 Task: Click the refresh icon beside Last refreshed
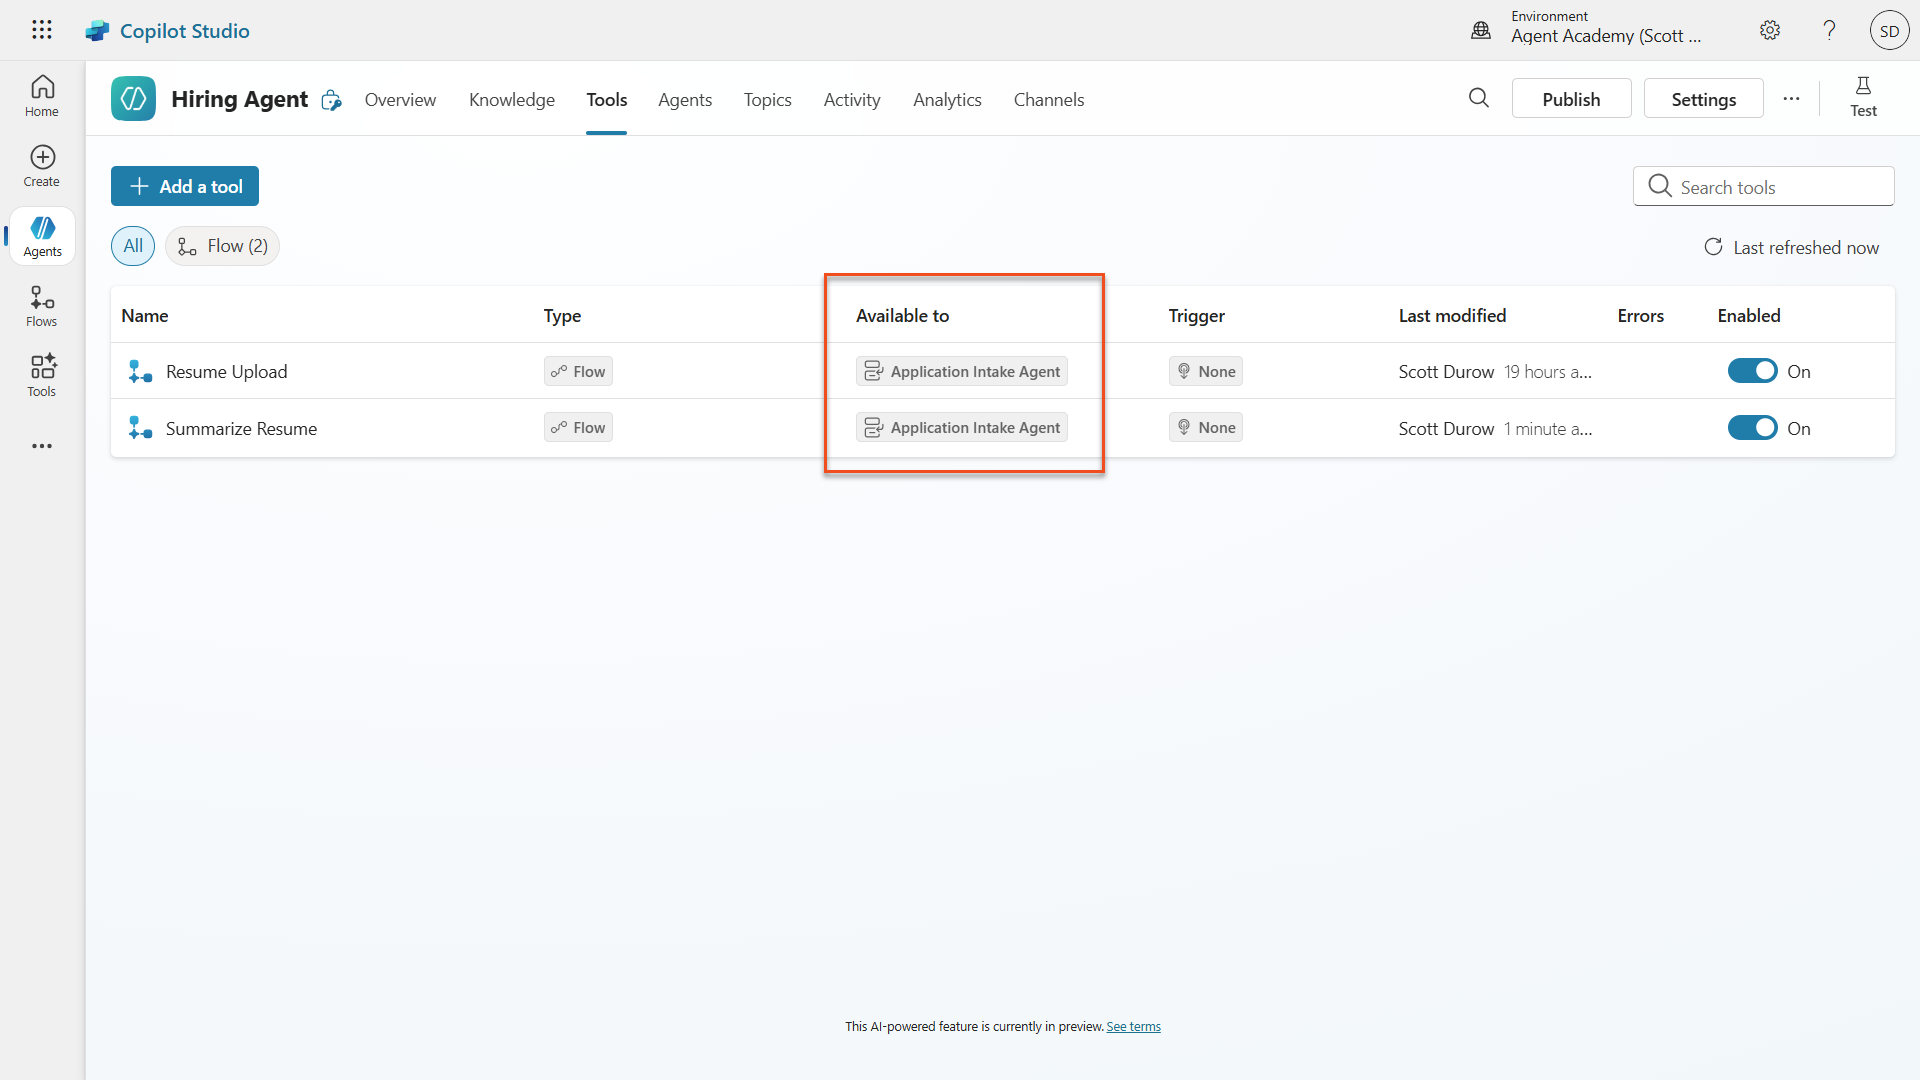(x=1713, y=247)
